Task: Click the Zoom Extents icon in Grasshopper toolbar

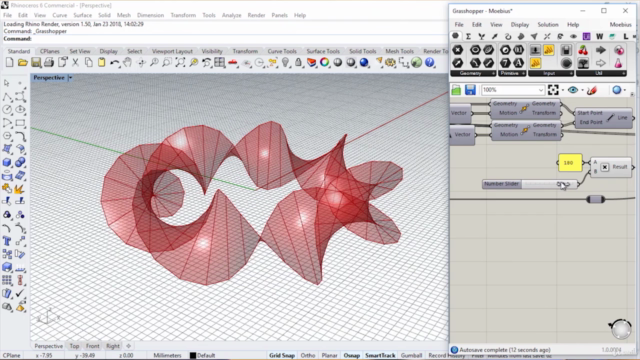Action: click(x=553, y=90)
